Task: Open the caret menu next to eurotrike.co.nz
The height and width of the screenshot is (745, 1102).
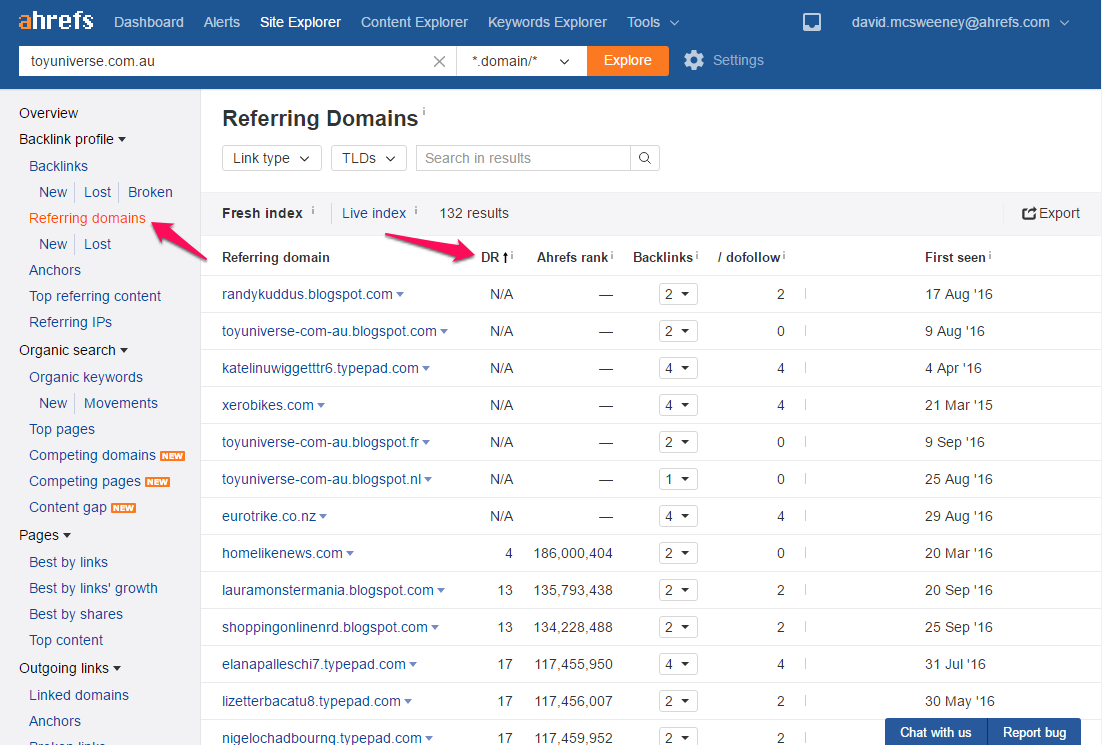Action: [x=323, y=517]
